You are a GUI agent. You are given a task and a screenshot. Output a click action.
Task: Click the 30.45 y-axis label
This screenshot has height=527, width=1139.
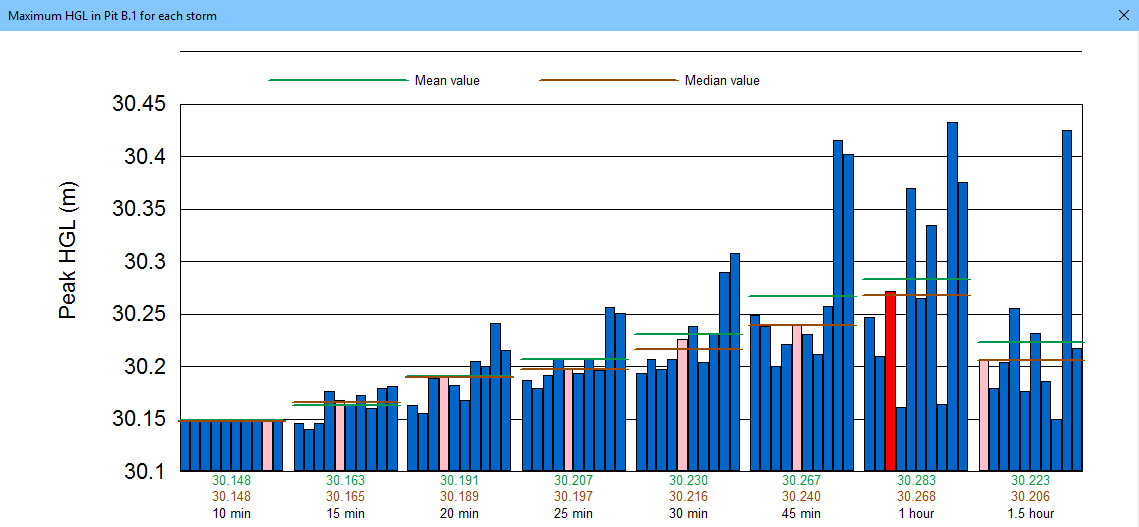pos(139,104)
